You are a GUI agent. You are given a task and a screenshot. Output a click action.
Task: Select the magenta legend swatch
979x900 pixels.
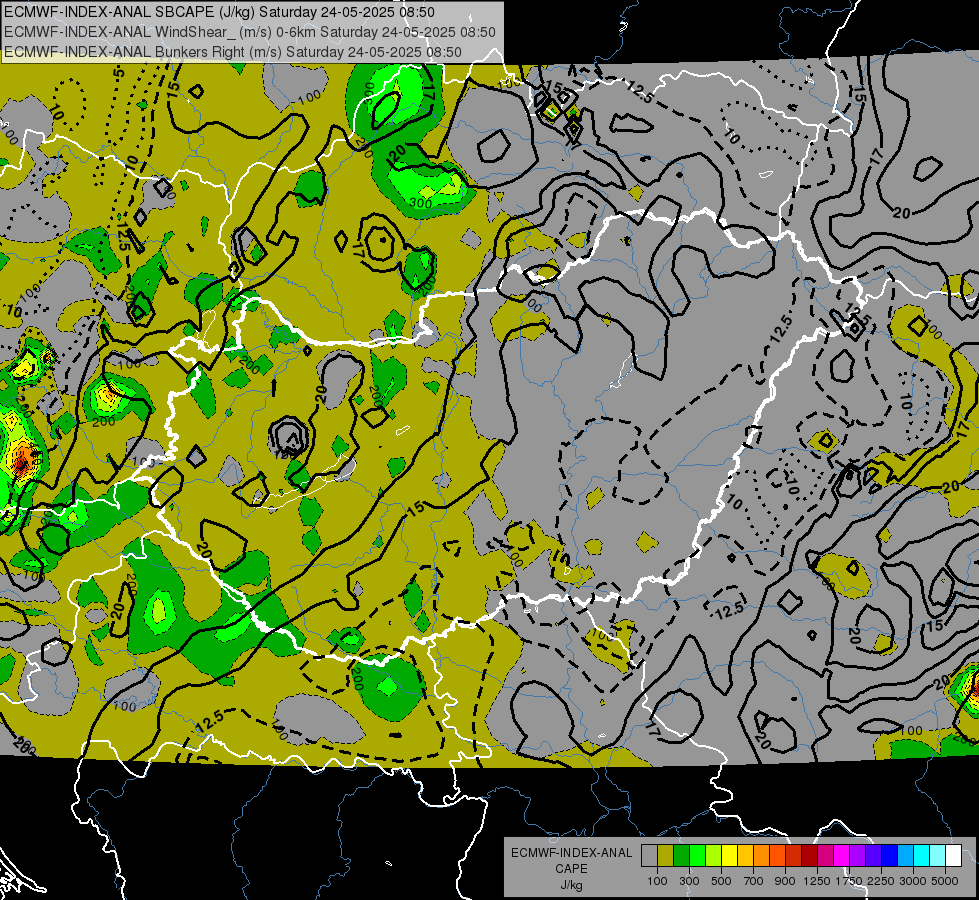point(841,856)
